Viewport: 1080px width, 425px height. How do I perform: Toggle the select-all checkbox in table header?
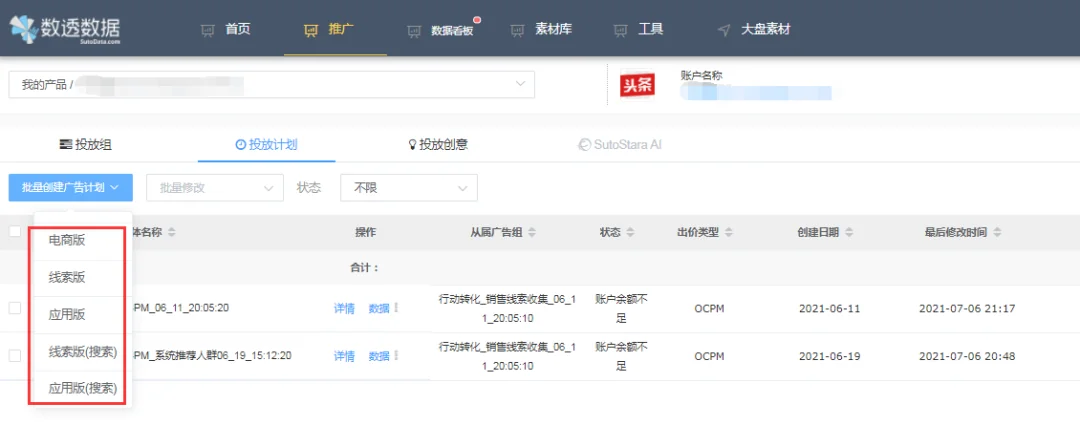[x=14, y=231]
